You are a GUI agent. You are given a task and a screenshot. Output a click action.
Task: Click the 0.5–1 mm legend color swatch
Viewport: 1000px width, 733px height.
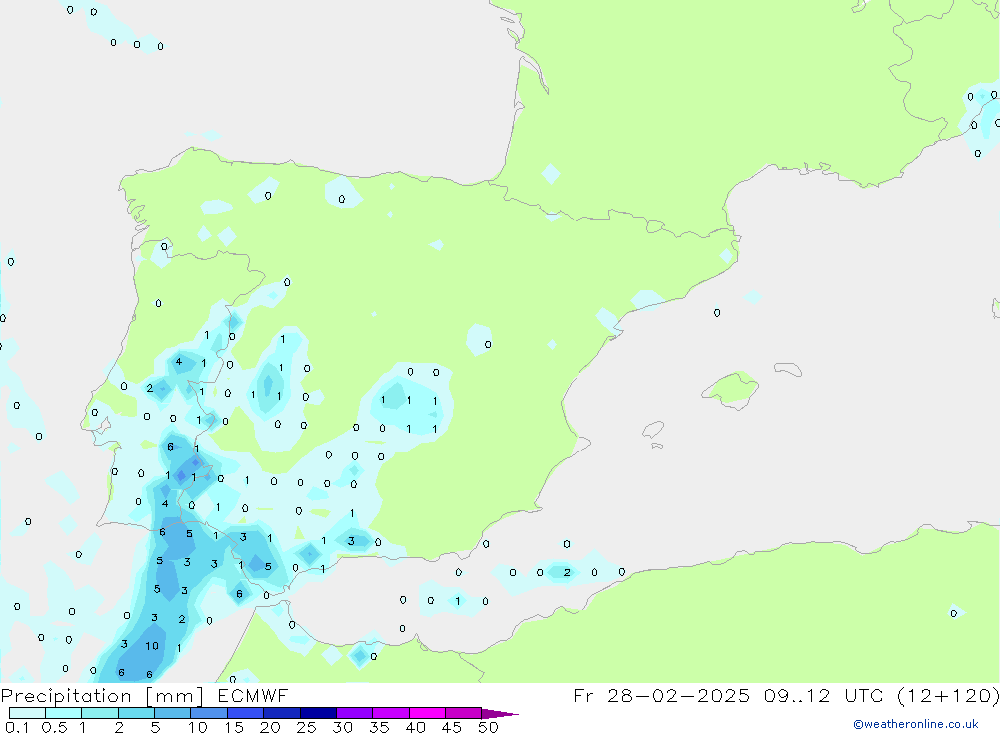tap(63, 713)
